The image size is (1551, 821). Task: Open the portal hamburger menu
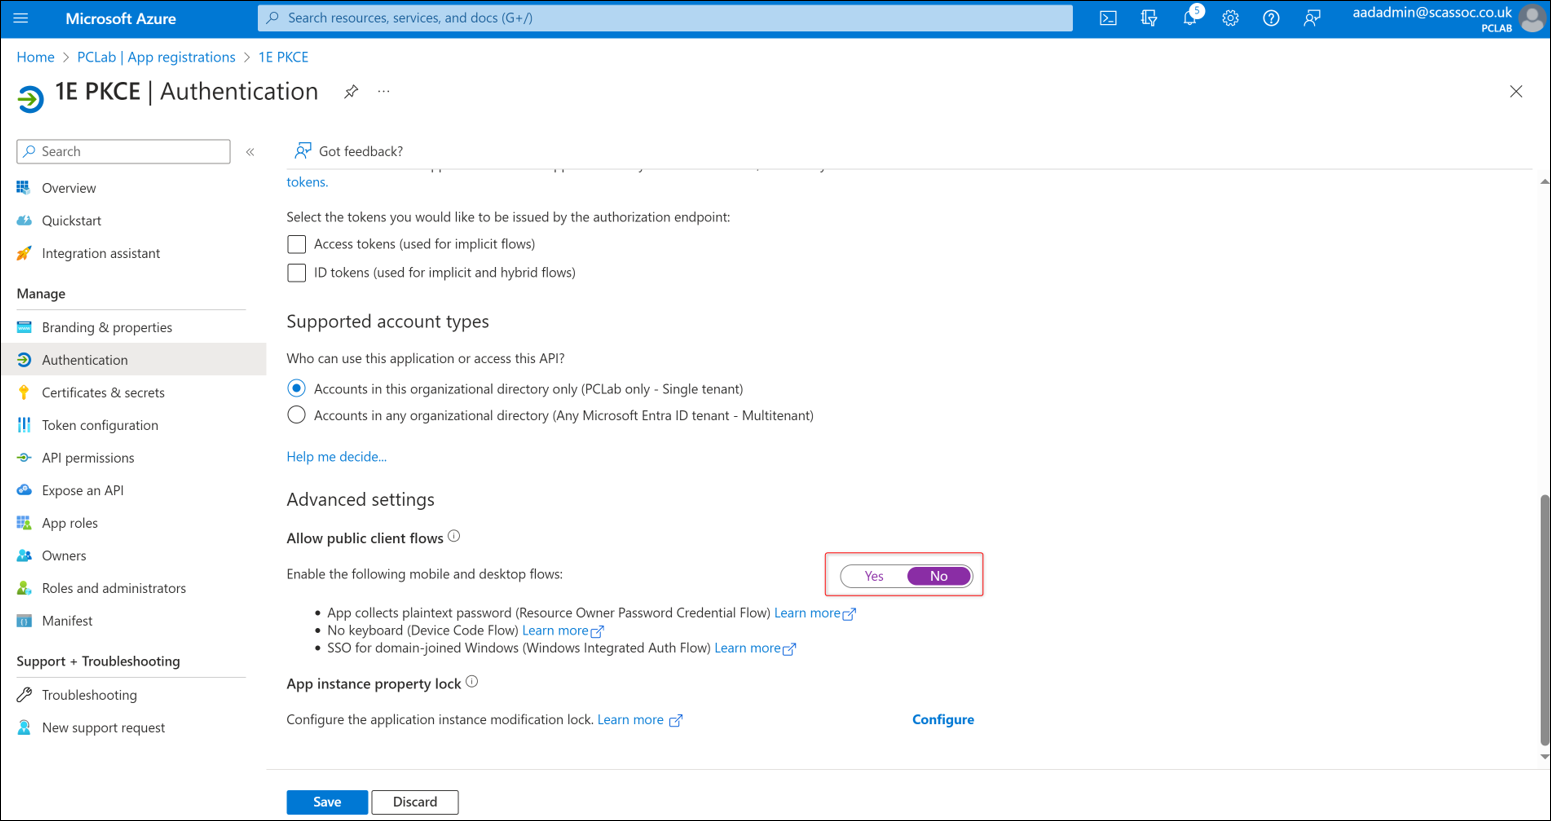click(x=21, y=18)
